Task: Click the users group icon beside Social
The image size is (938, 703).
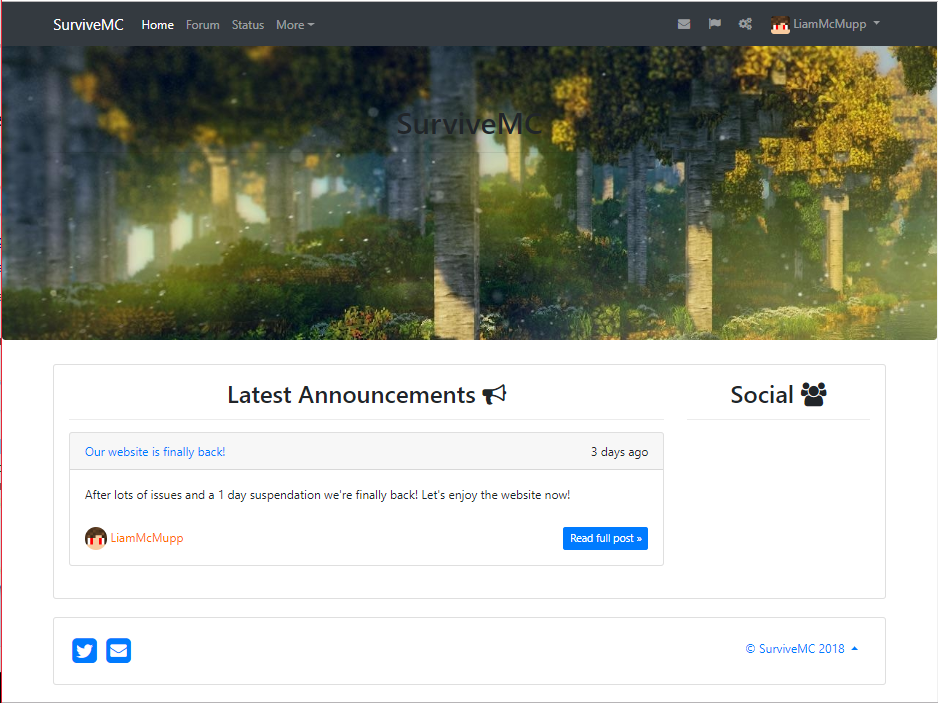Action: (814, 394)
